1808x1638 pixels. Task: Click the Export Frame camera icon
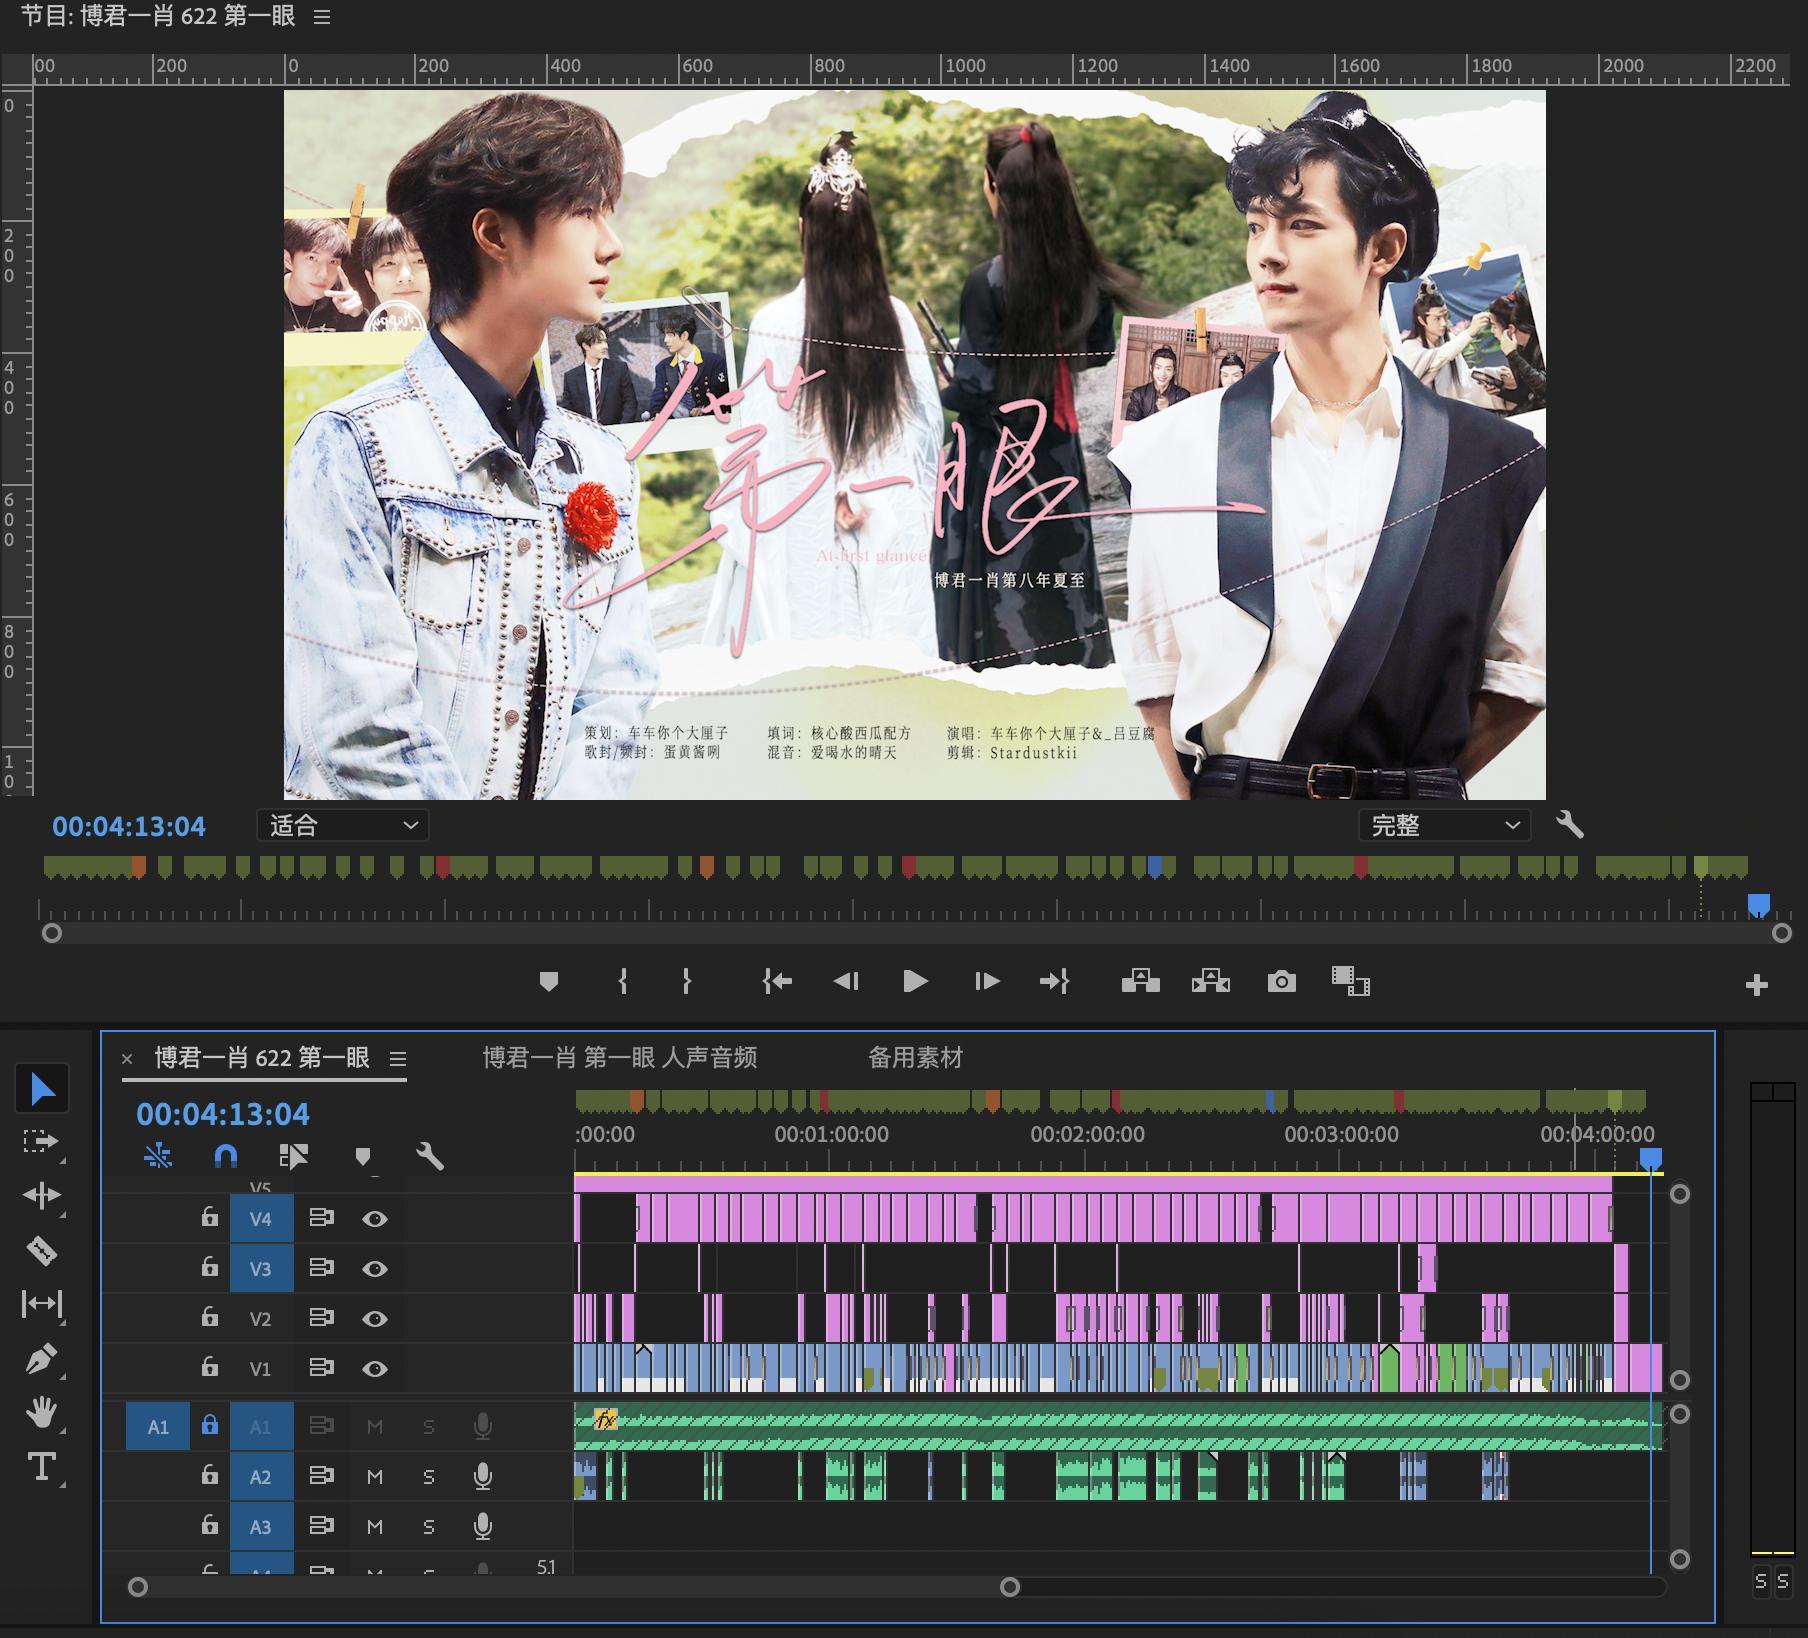tap(1281, 981)
